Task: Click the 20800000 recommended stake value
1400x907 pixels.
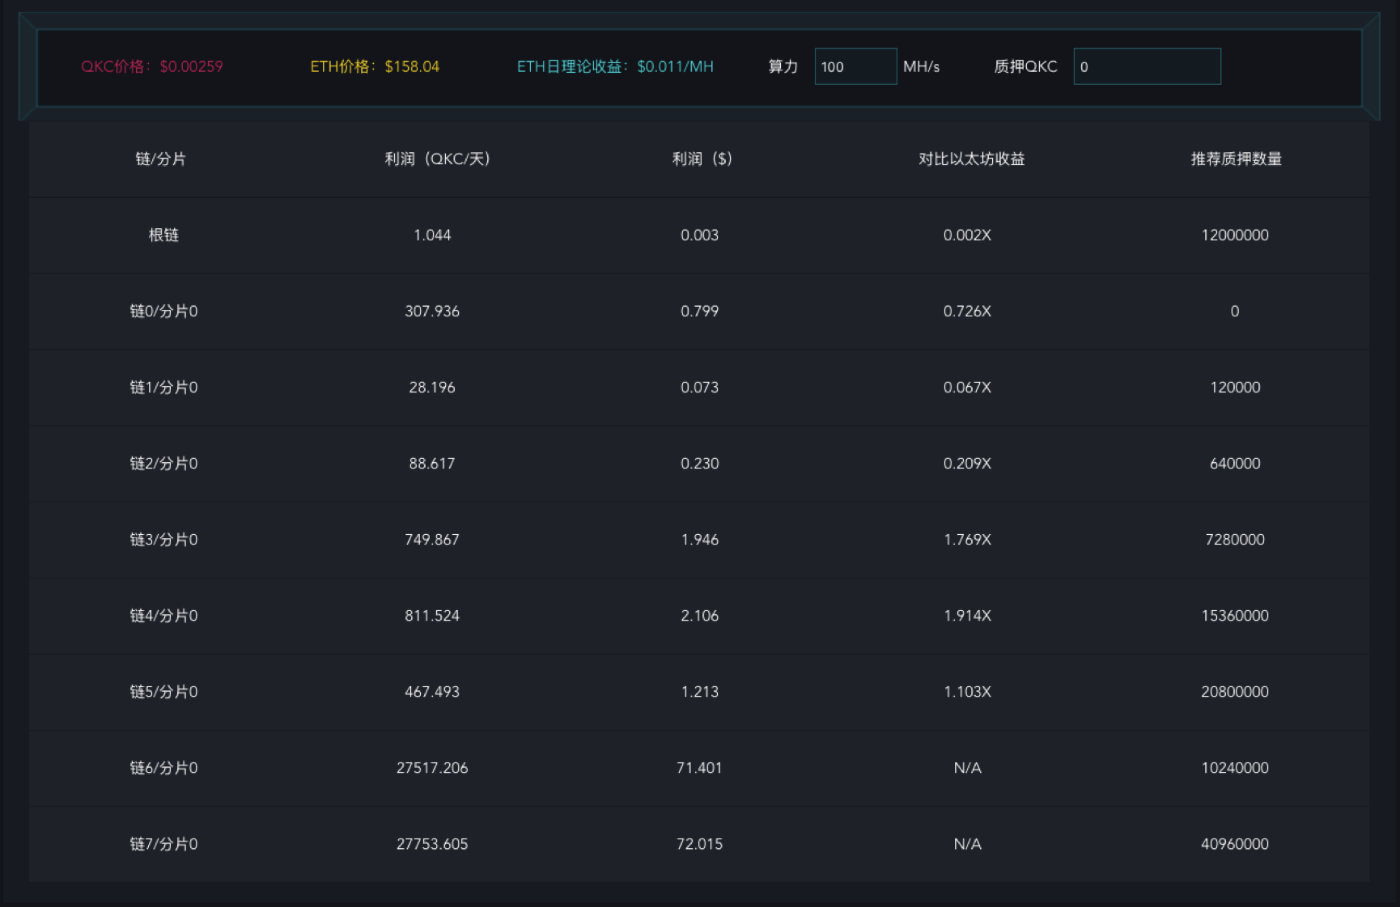Action: [x=1235, y=692]
